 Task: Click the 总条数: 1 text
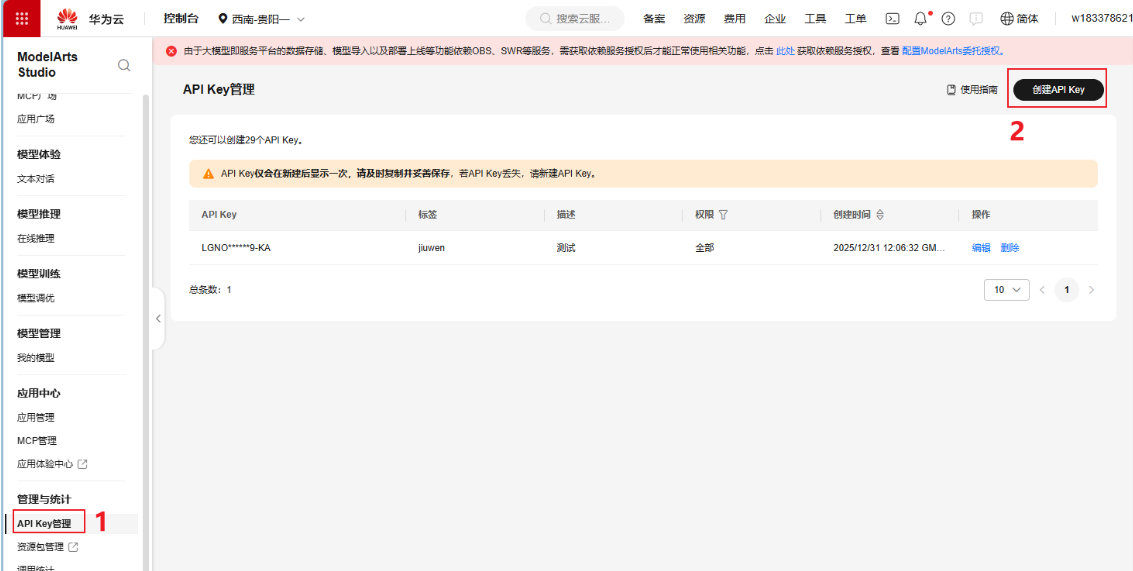210,290
